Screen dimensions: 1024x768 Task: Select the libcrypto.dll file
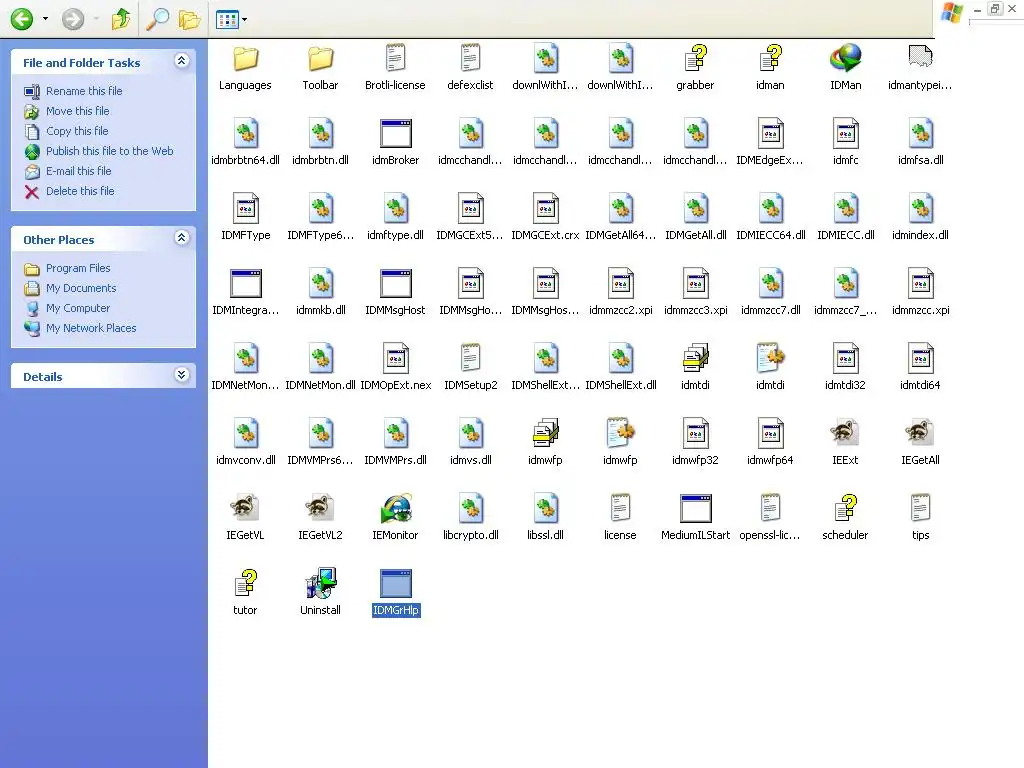click(x=470, y=518)
